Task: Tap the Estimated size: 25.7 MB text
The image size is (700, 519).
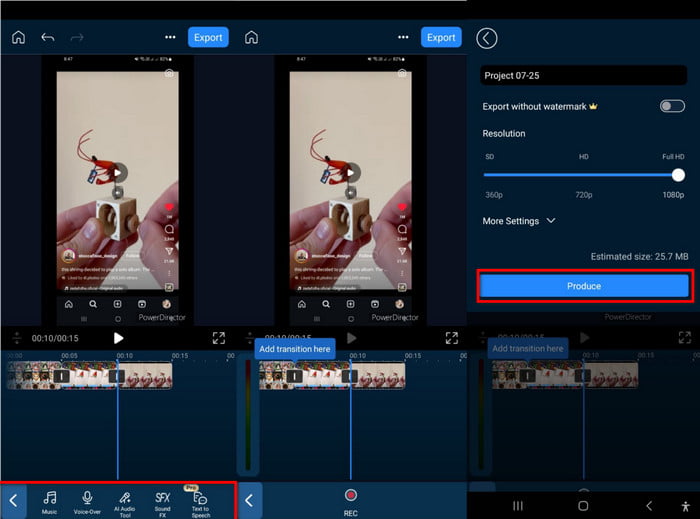Action: coord(639,257)
